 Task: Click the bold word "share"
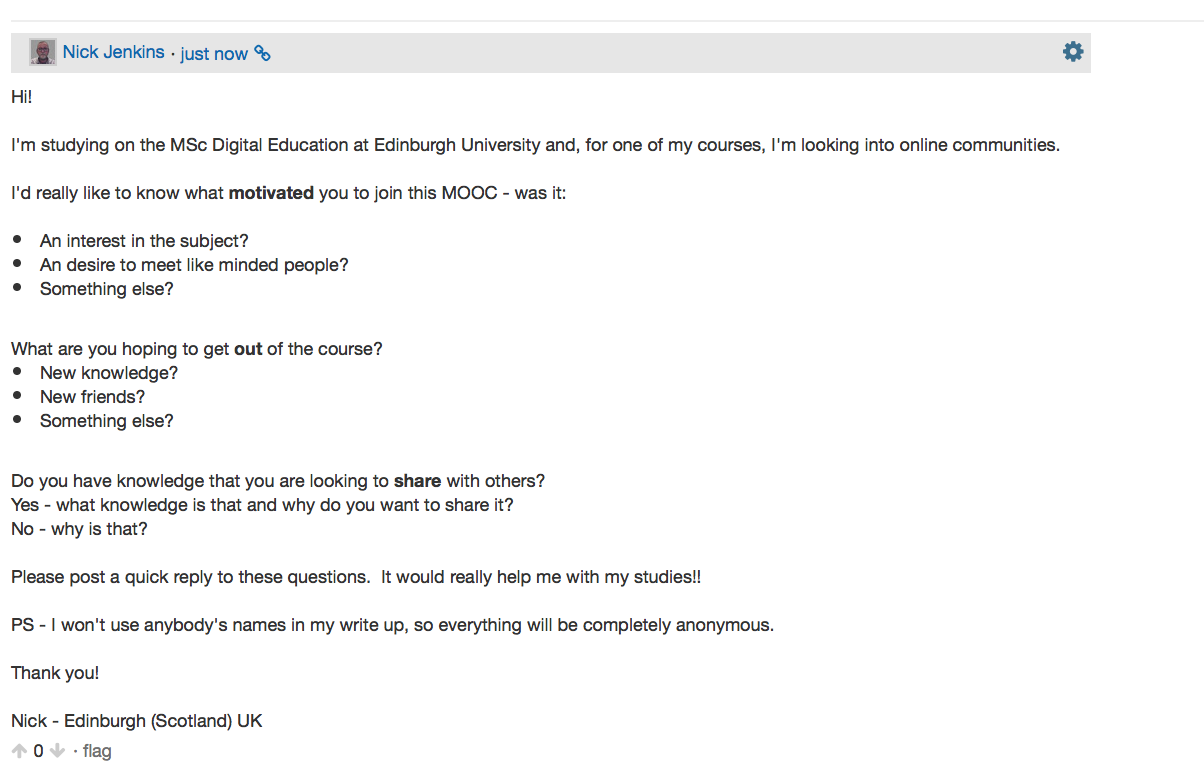click(x=417, y=481)
